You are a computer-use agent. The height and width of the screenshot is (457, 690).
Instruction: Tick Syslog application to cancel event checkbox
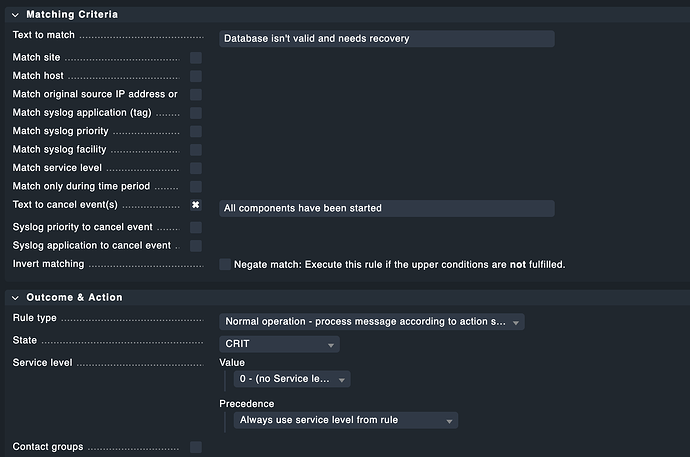tap(196, 245)
